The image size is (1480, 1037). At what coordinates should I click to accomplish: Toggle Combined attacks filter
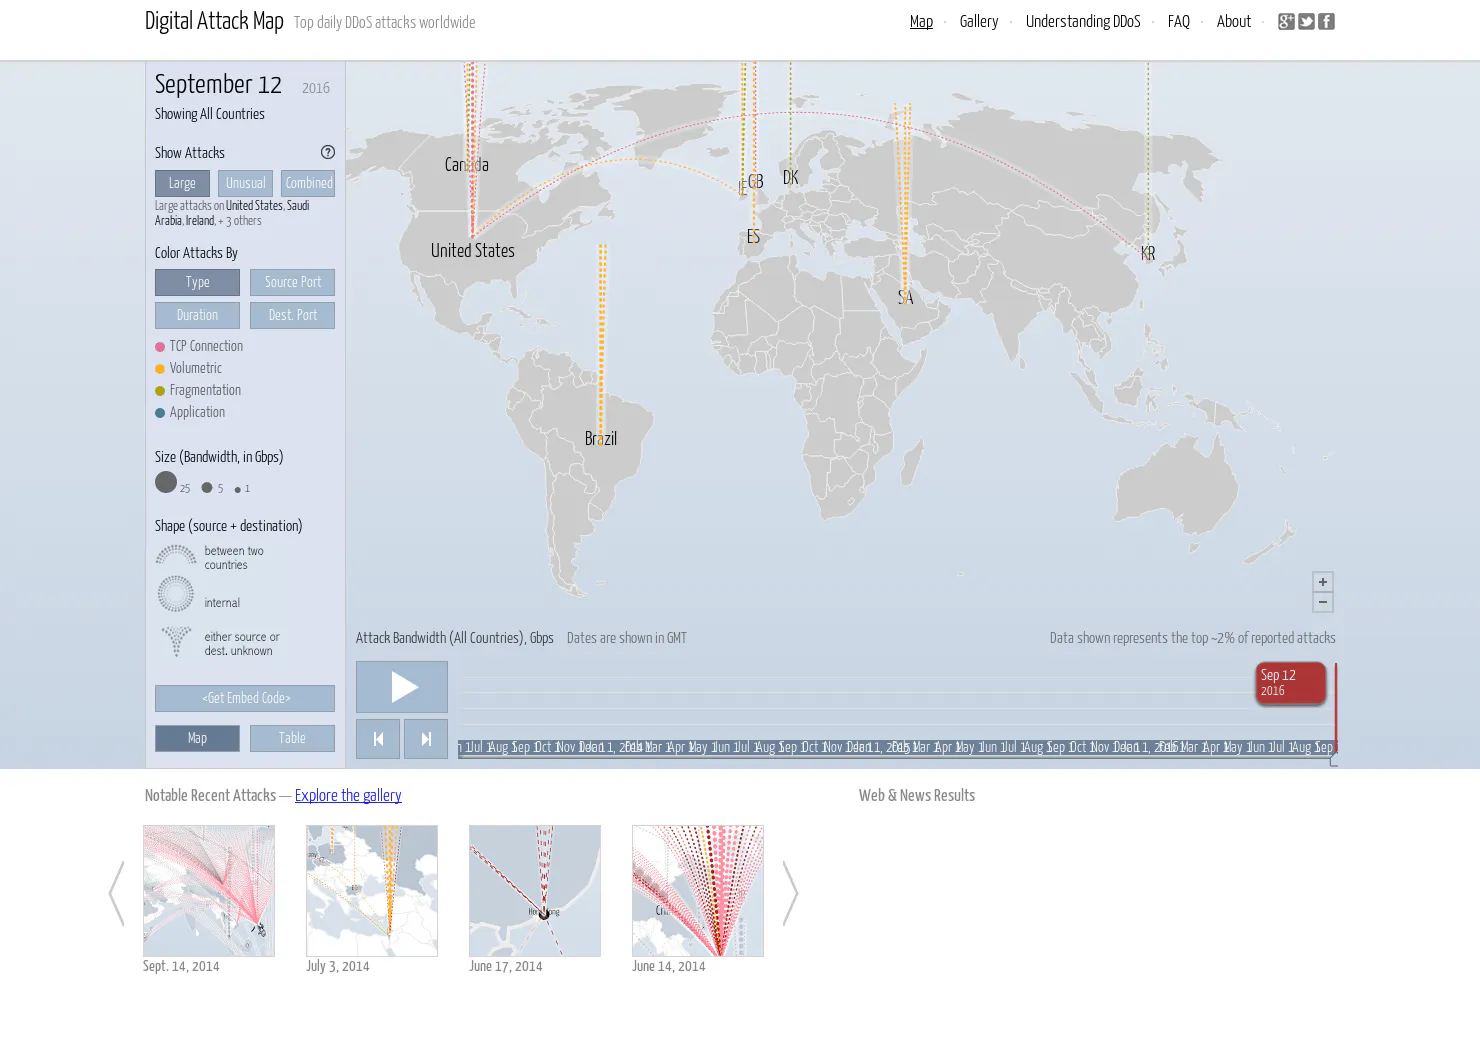tap(308, 183)
